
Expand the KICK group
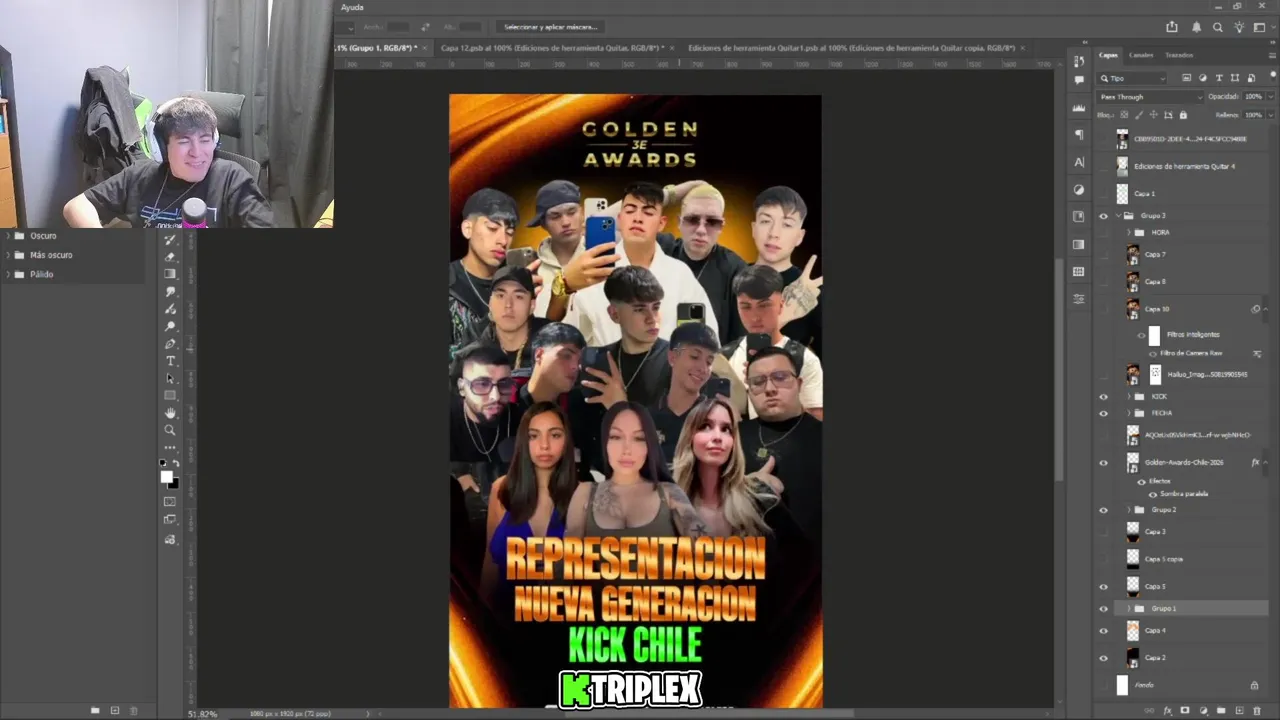coord(1129,396)
